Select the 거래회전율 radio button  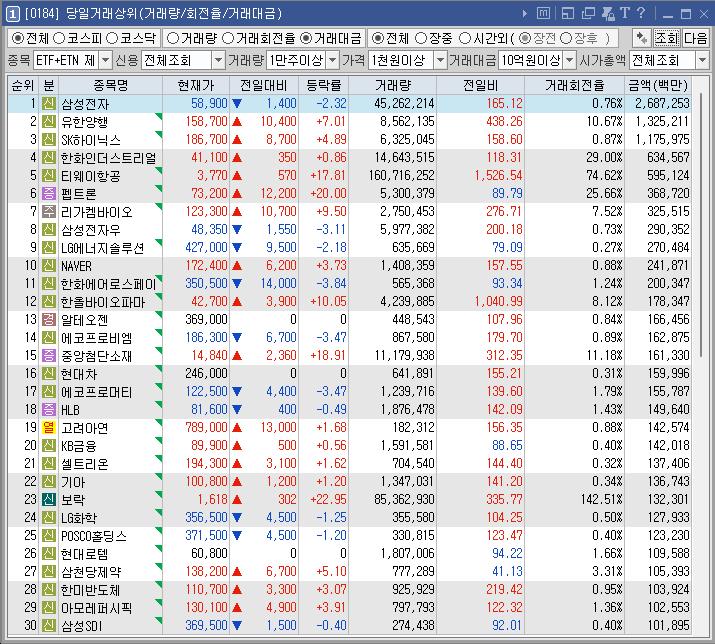pyautogui.click(x=228, y=38)
